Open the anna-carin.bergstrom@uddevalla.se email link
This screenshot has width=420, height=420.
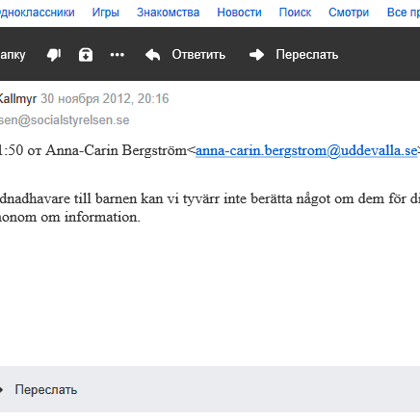306,150
